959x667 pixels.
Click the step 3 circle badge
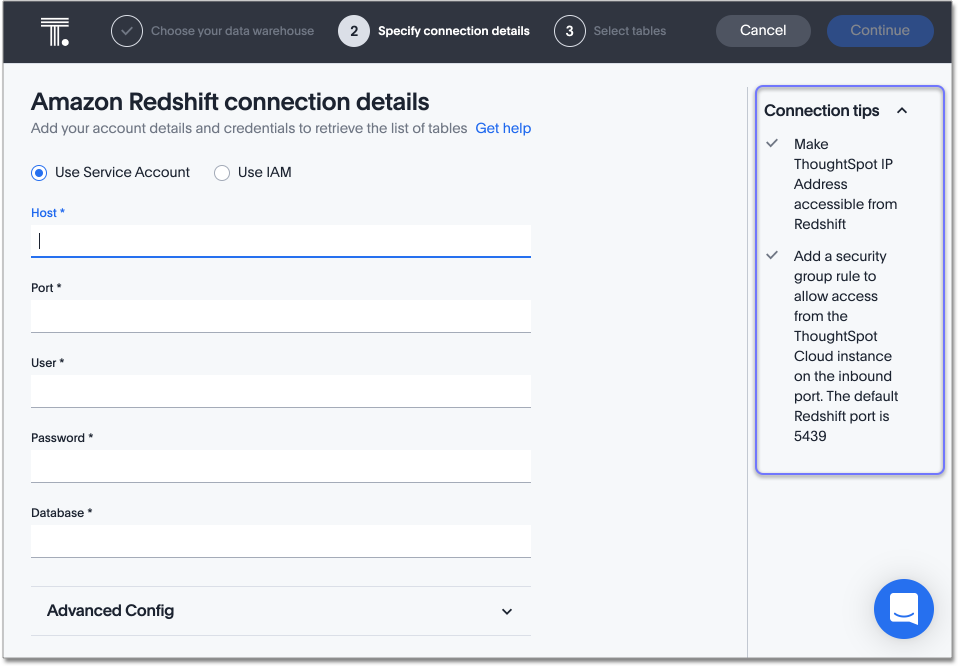569,31
